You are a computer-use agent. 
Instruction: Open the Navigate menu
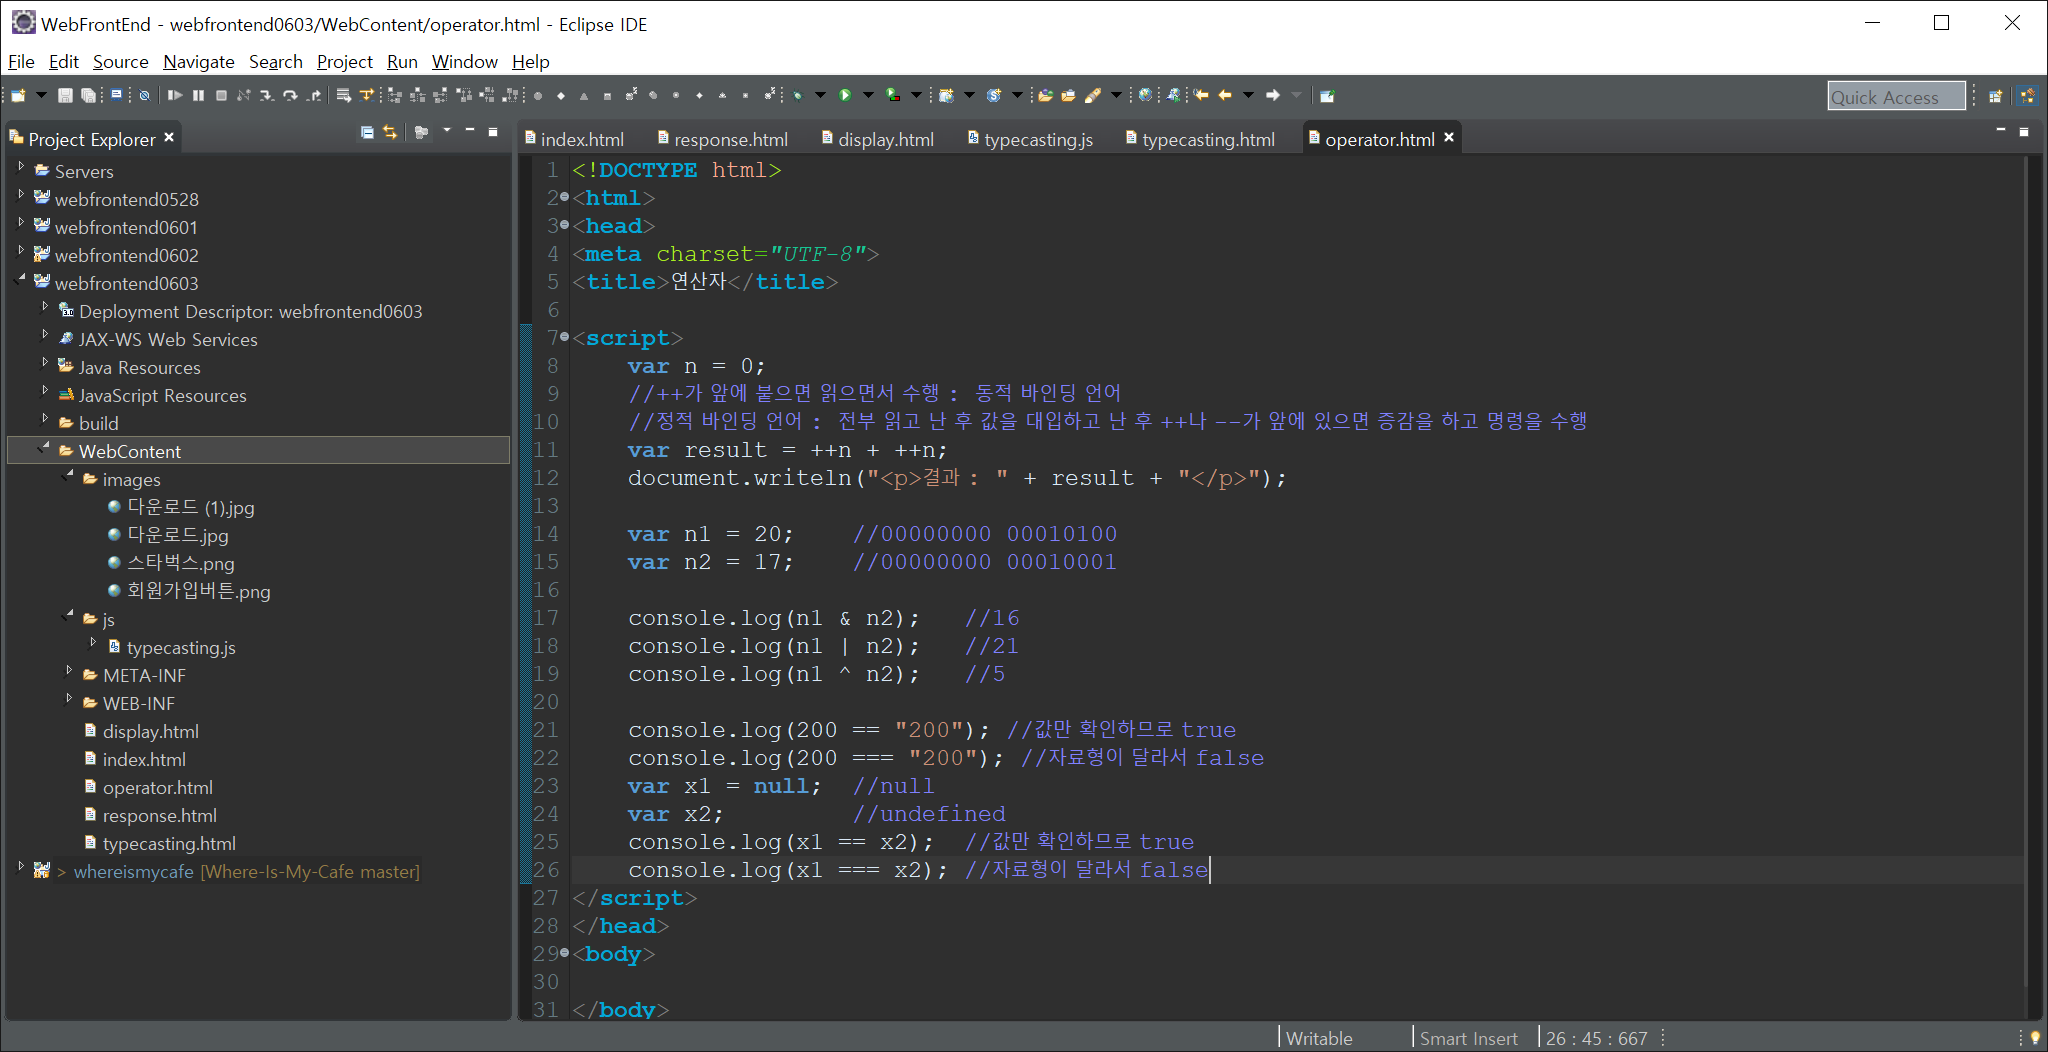[x=198, y=61]
